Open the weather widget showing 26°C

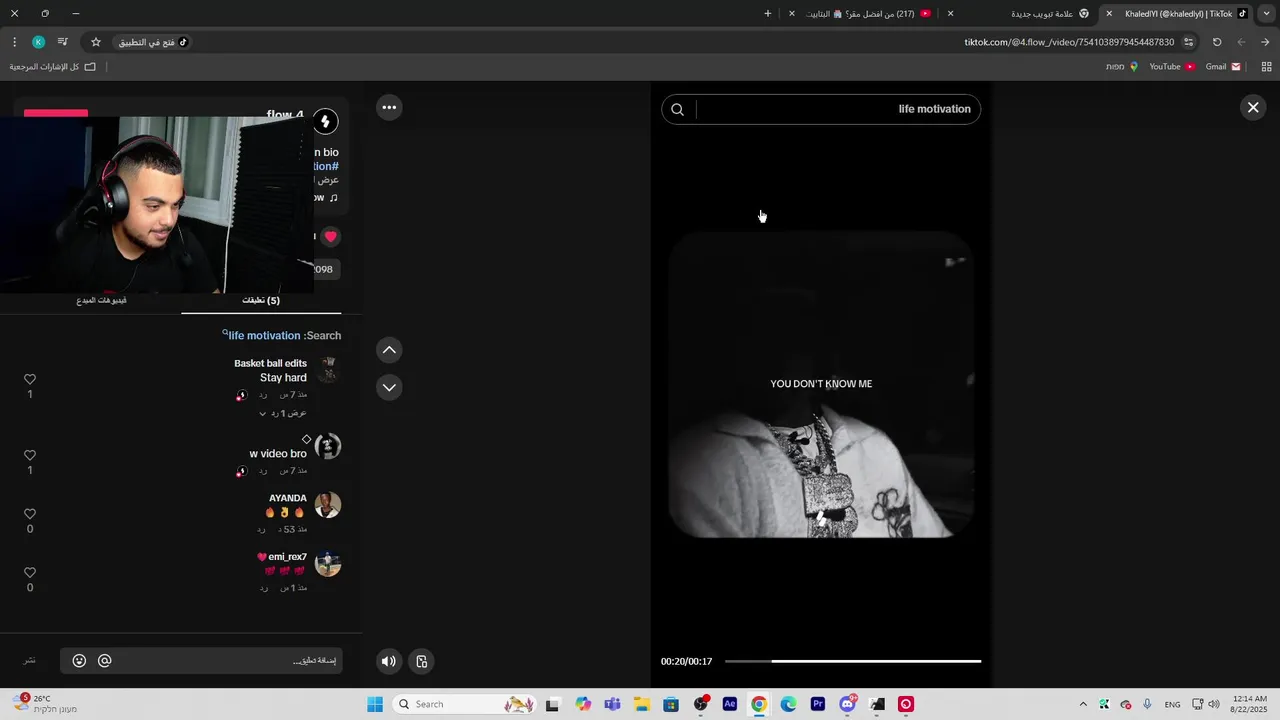click(45, 704)
